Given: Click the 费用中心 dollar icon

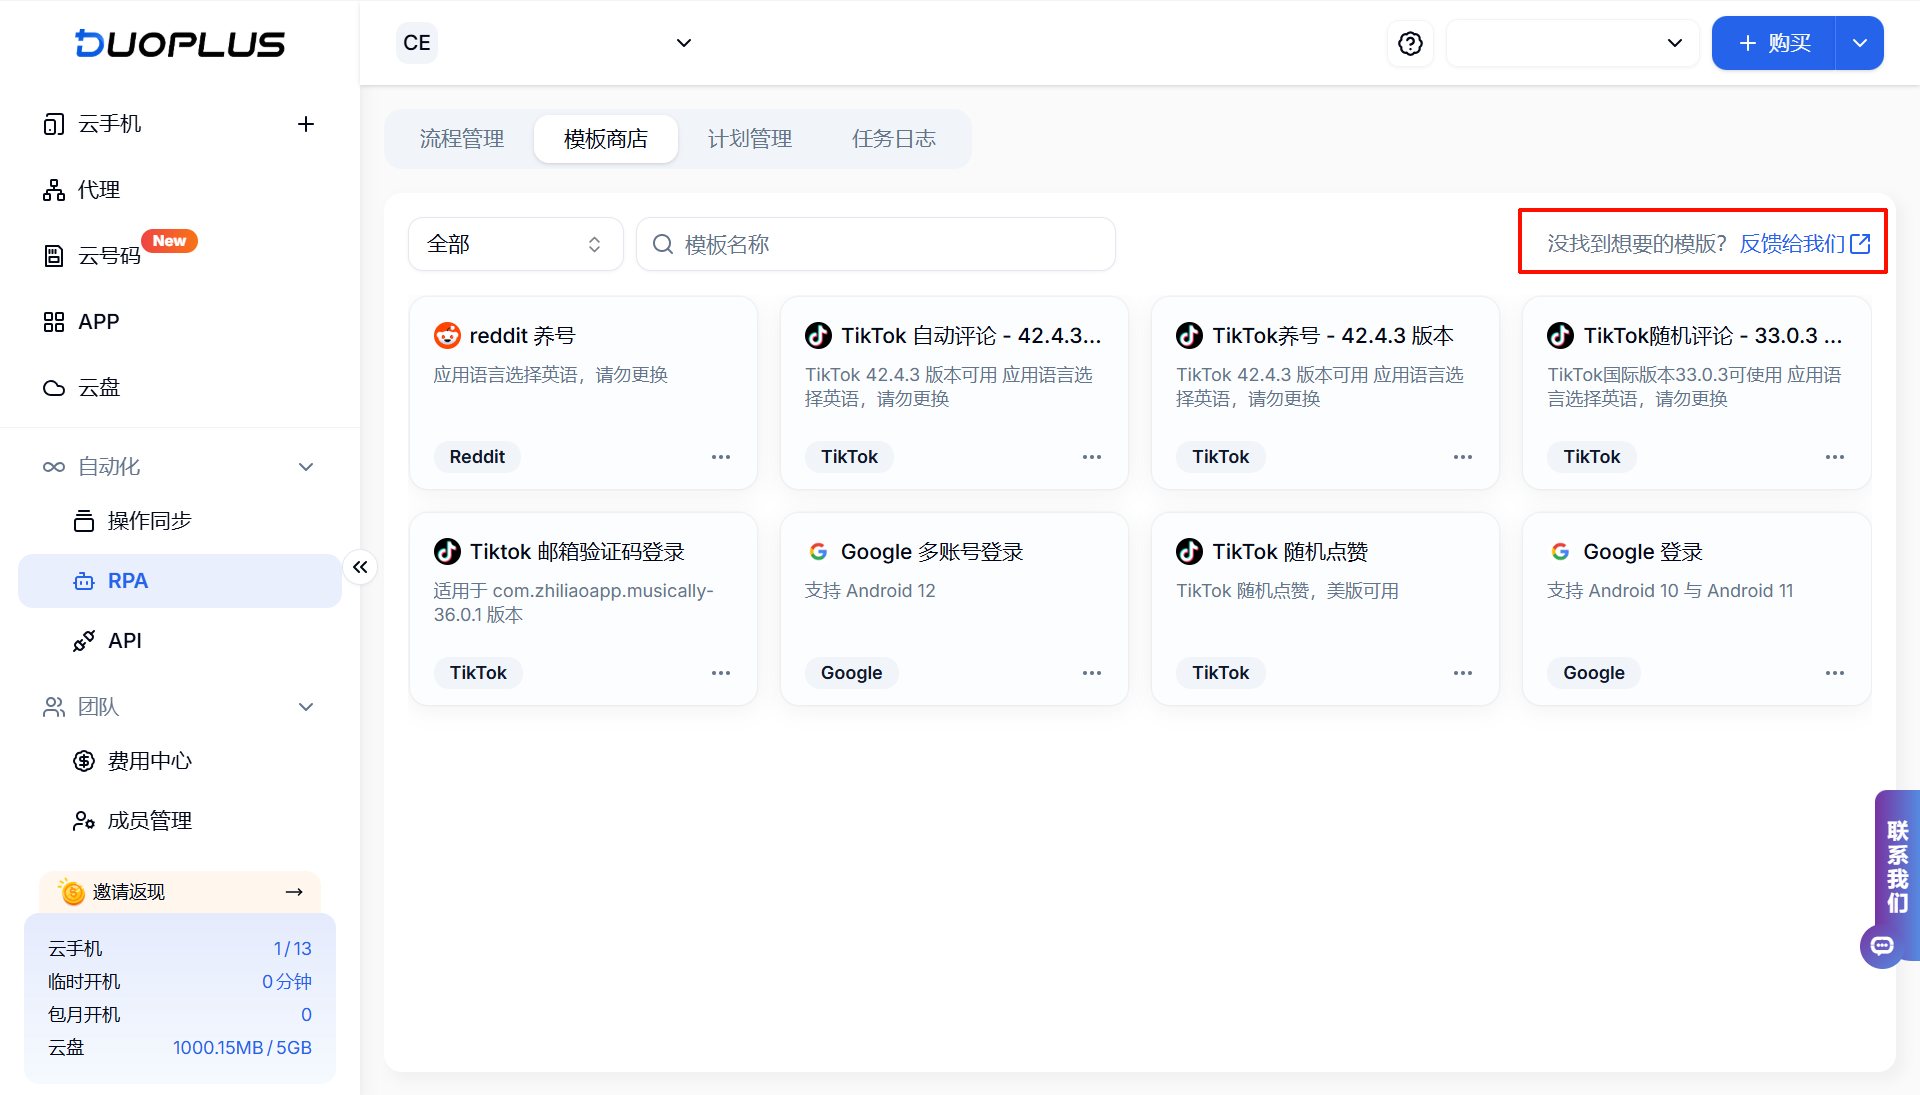Looking at the screenshot, I should point(84,761).
